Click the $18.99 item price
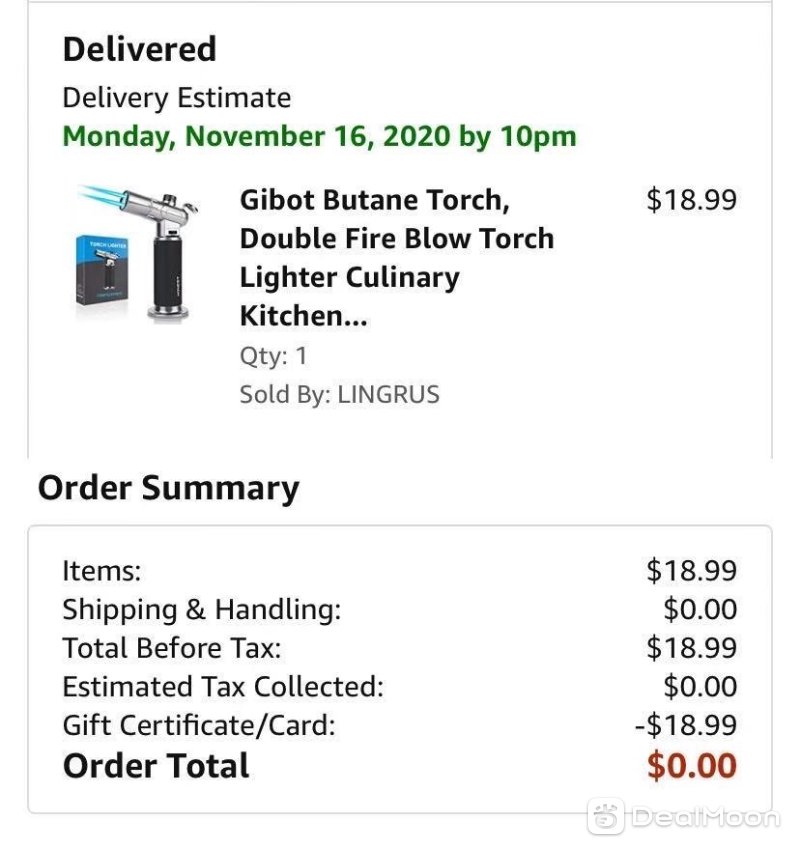Viewport: 800px width, 849px height. [x=691, y=199]
